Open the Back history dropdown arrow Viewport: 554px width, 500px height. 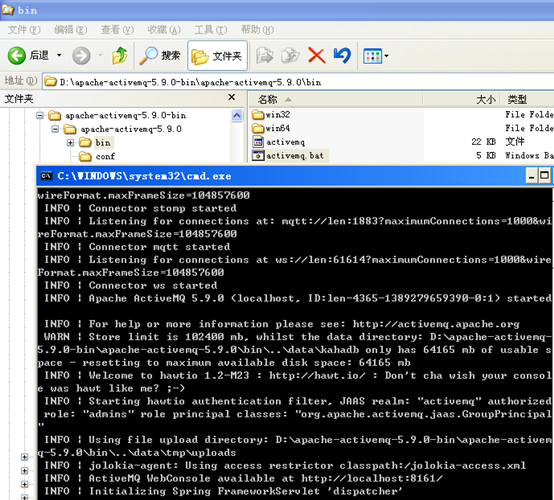click(x=59, y=55)
